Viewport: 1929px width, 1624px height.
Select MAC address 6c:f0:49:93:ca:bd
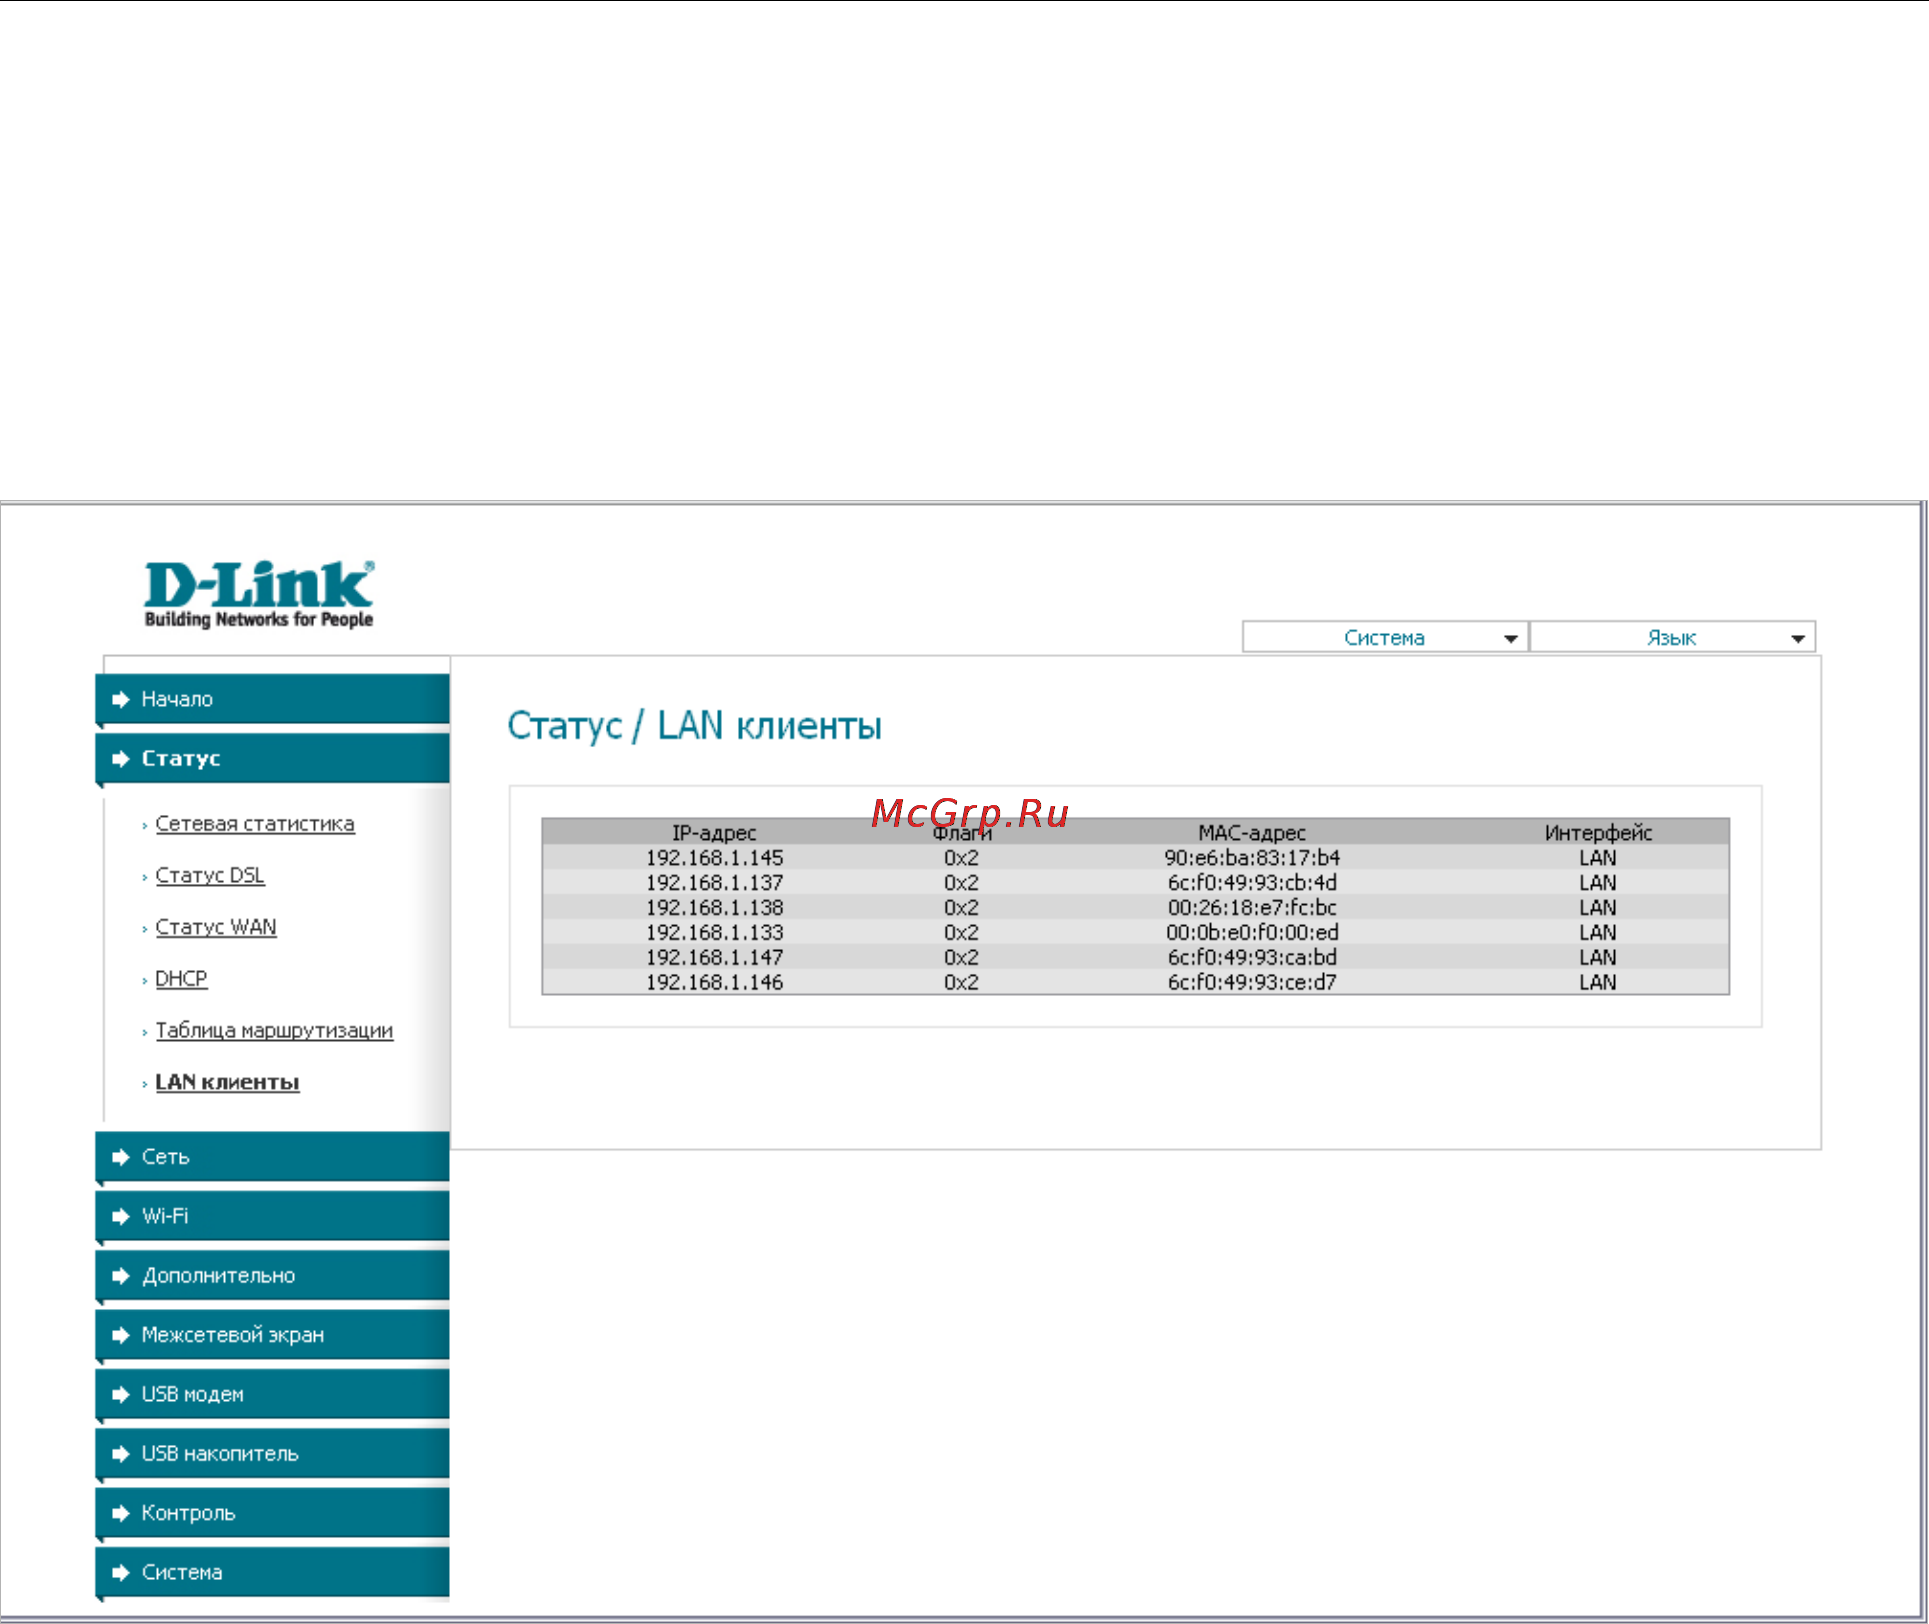tap(1252, 958)
